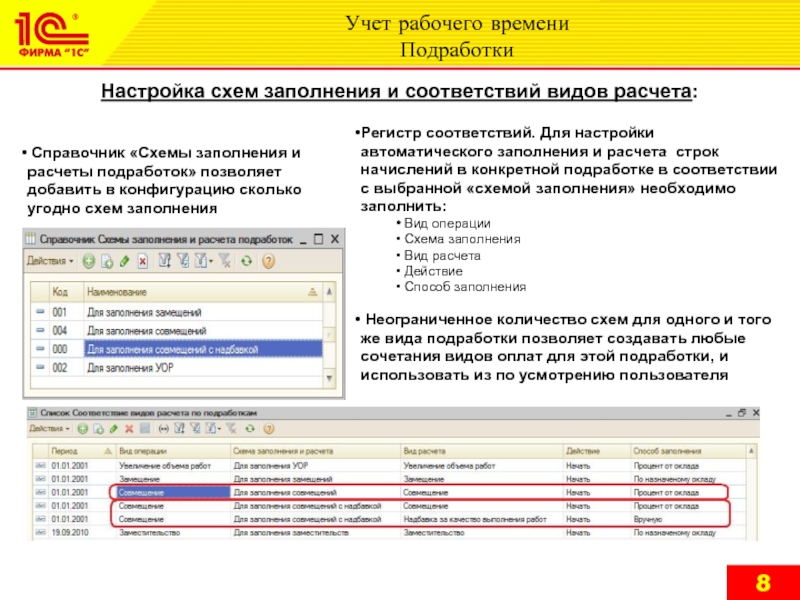Click Refresh arrows in Список window toolbar

(249, 429)
